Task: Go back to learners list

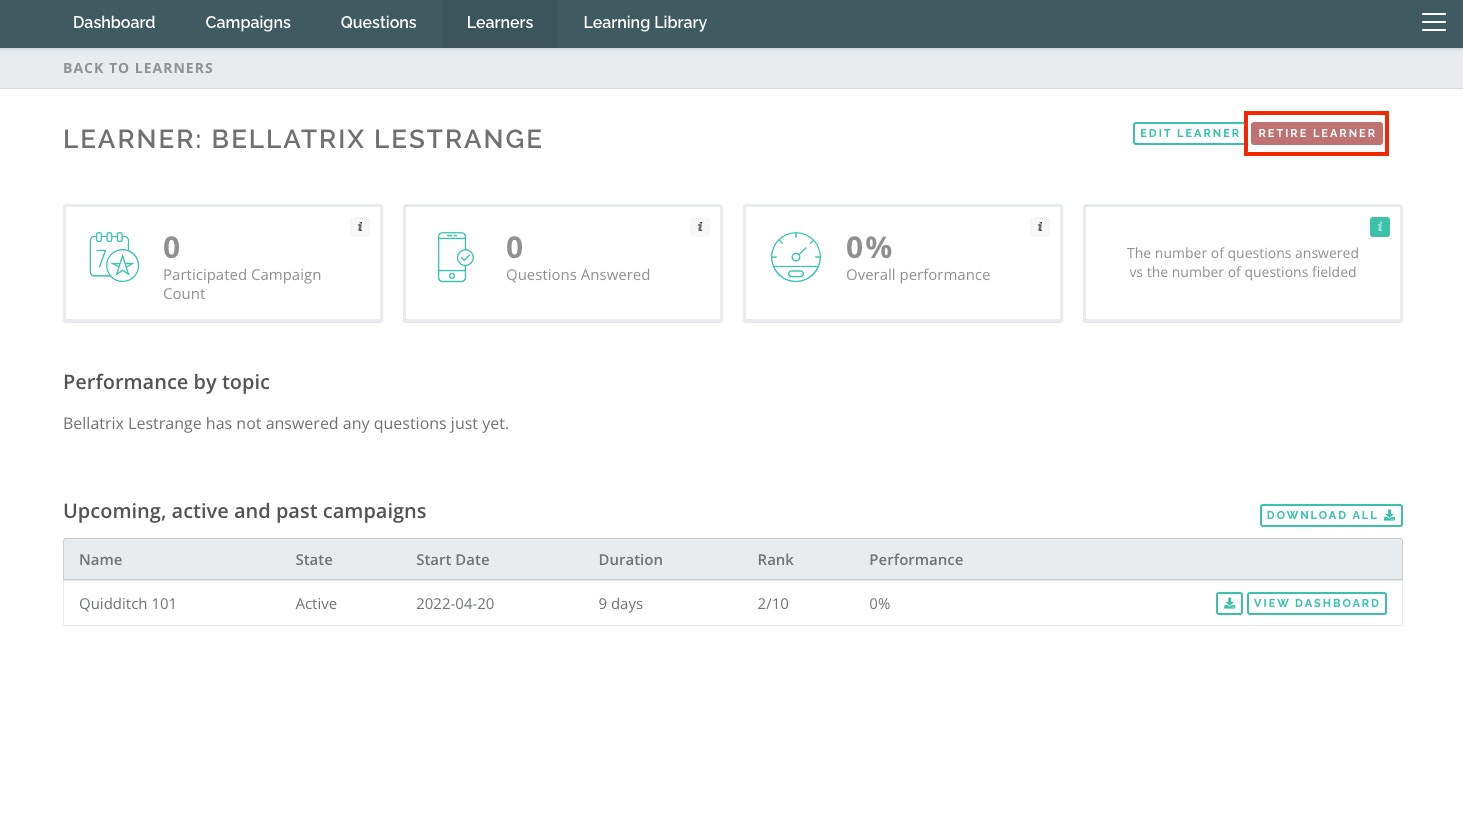Action: [x=138, y=68]
